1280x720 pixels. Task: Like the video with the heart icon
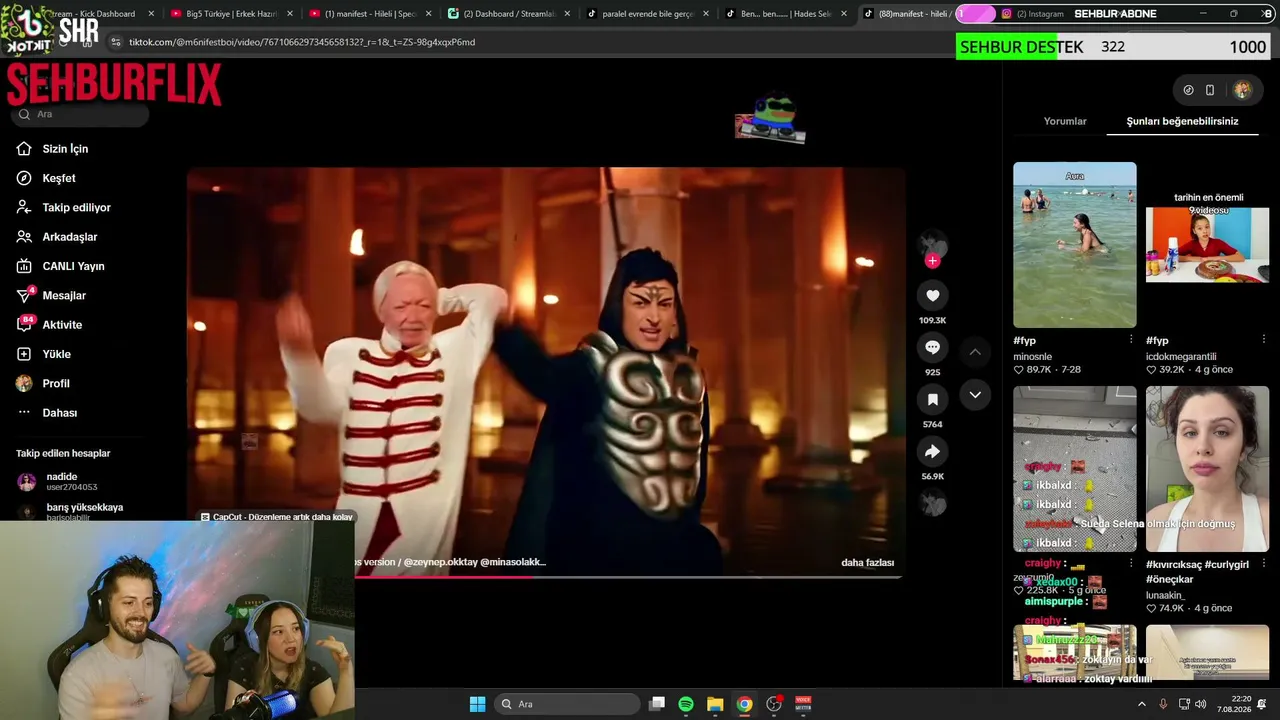click(932, 295)
